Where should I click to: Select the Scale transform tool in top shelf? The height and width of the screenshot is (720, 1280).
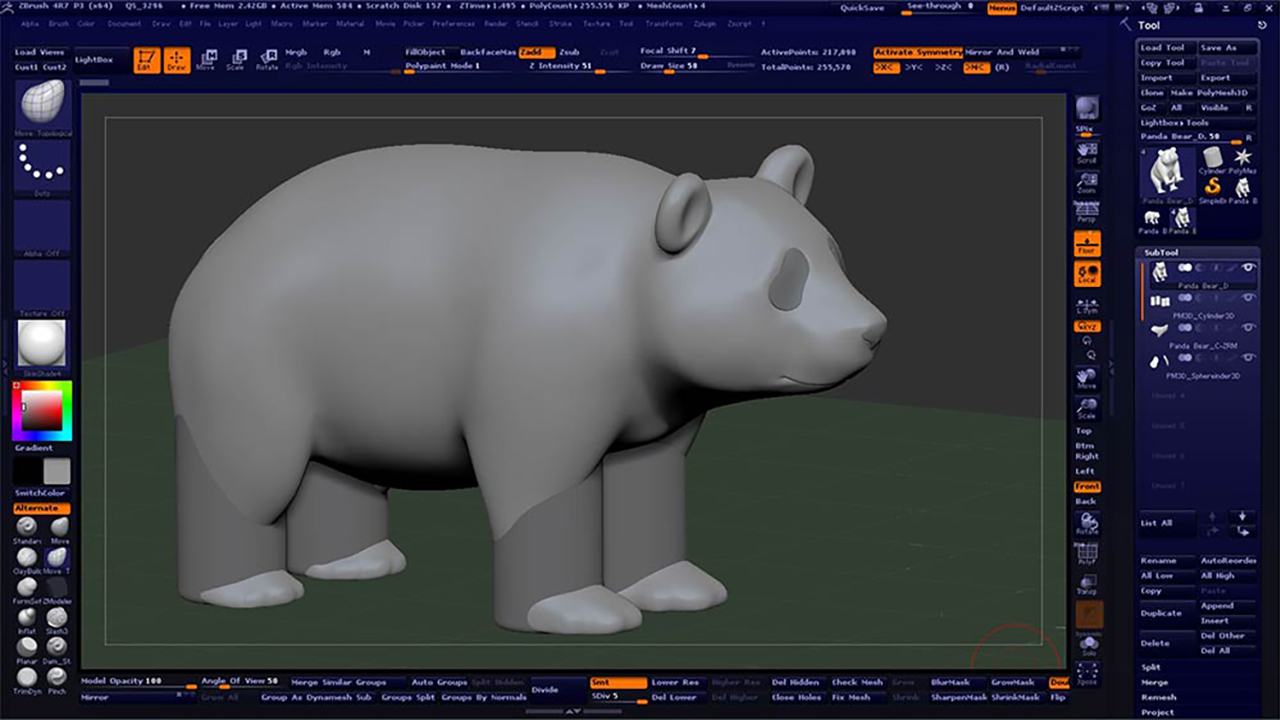coord(236,60)
